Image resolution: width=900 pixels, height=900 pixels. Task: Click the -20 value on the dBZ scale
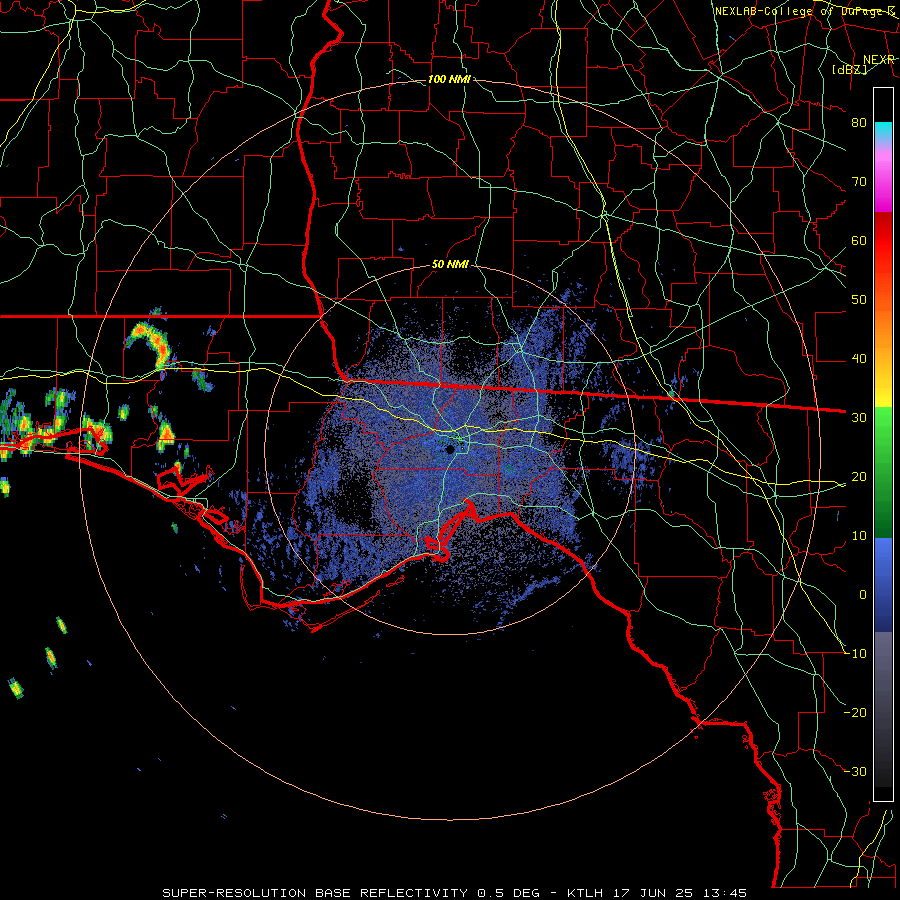tap(856, 713)
